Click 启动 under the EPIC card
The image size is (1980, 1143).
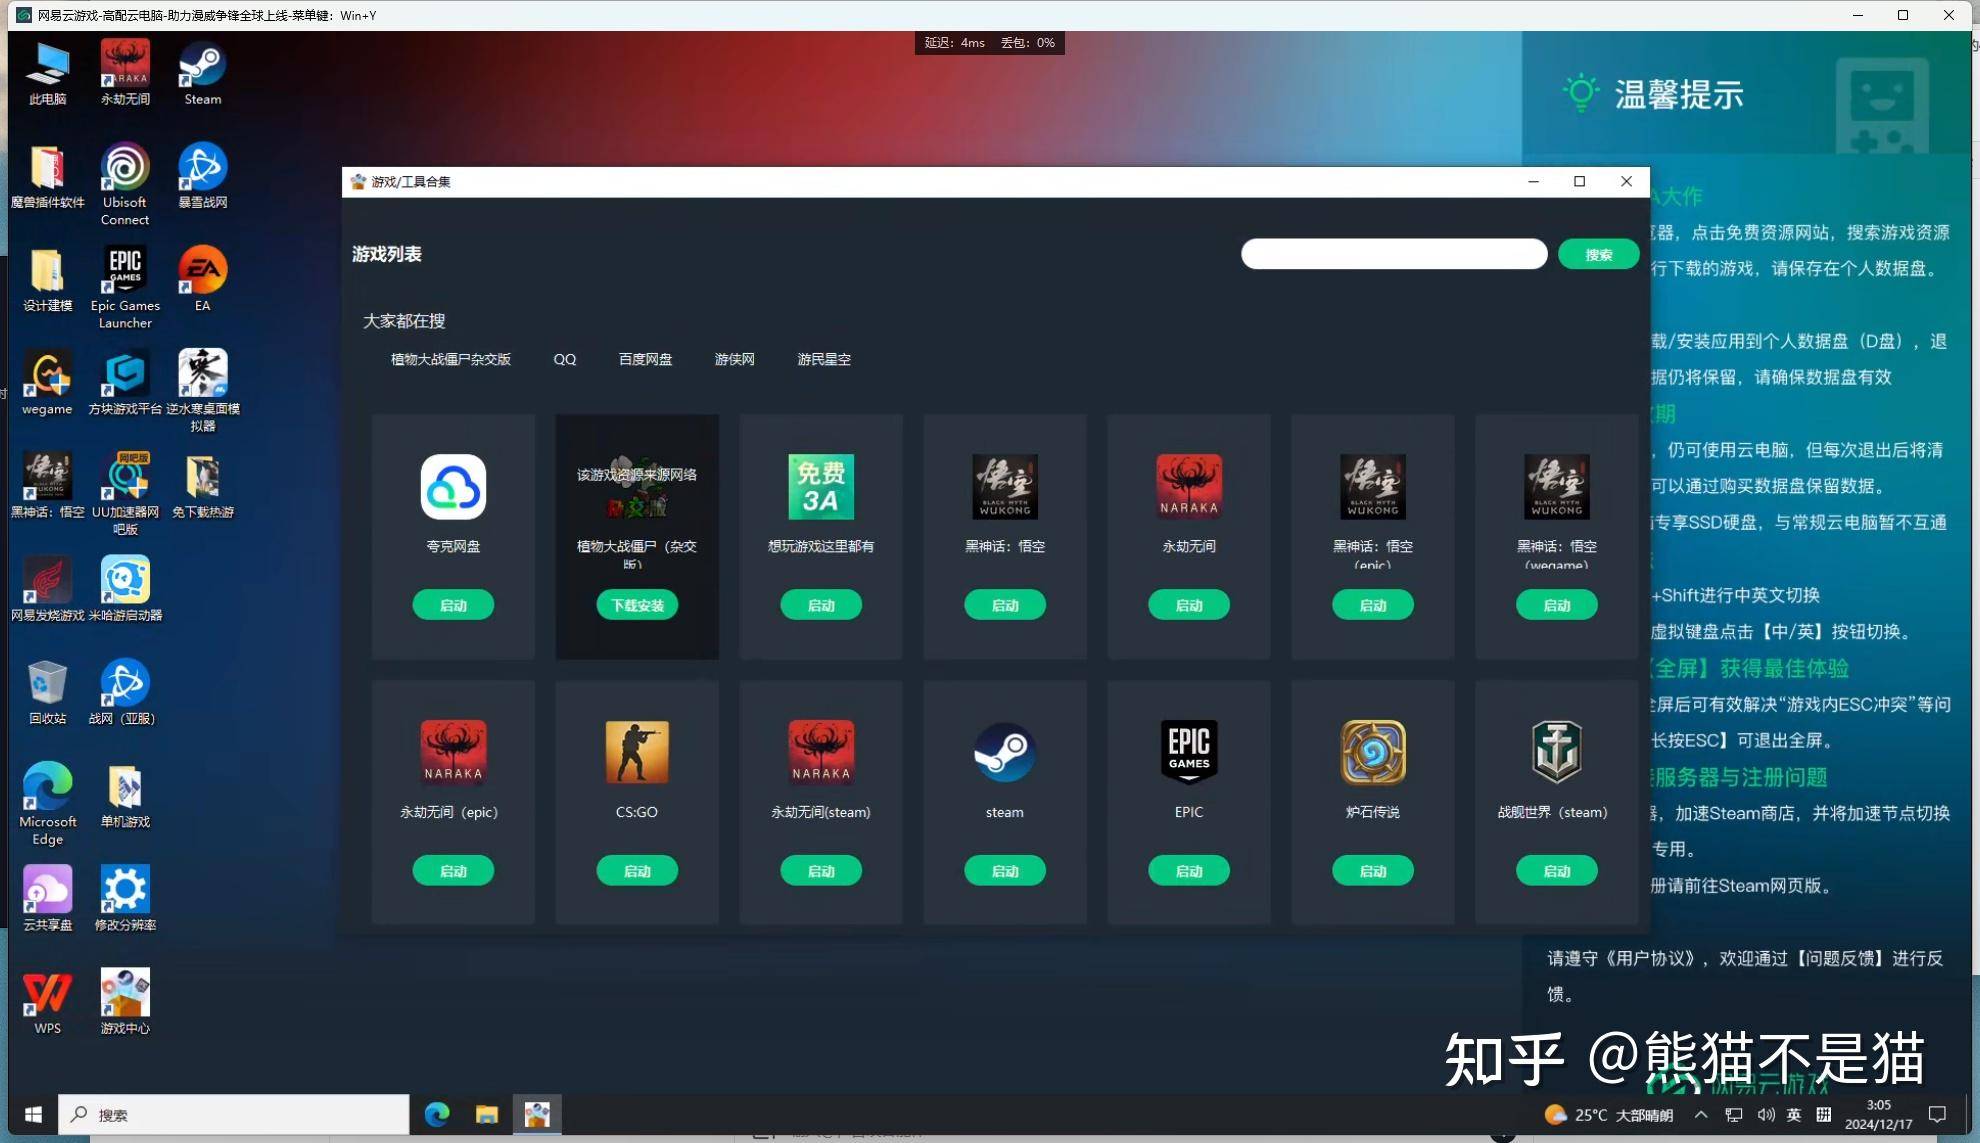click(1188, 871)
